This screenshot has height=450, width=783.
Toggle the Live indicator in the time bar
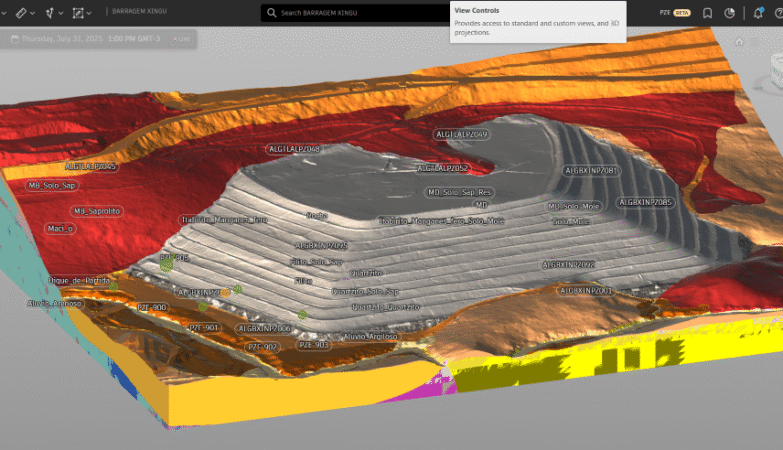point(182,39)
